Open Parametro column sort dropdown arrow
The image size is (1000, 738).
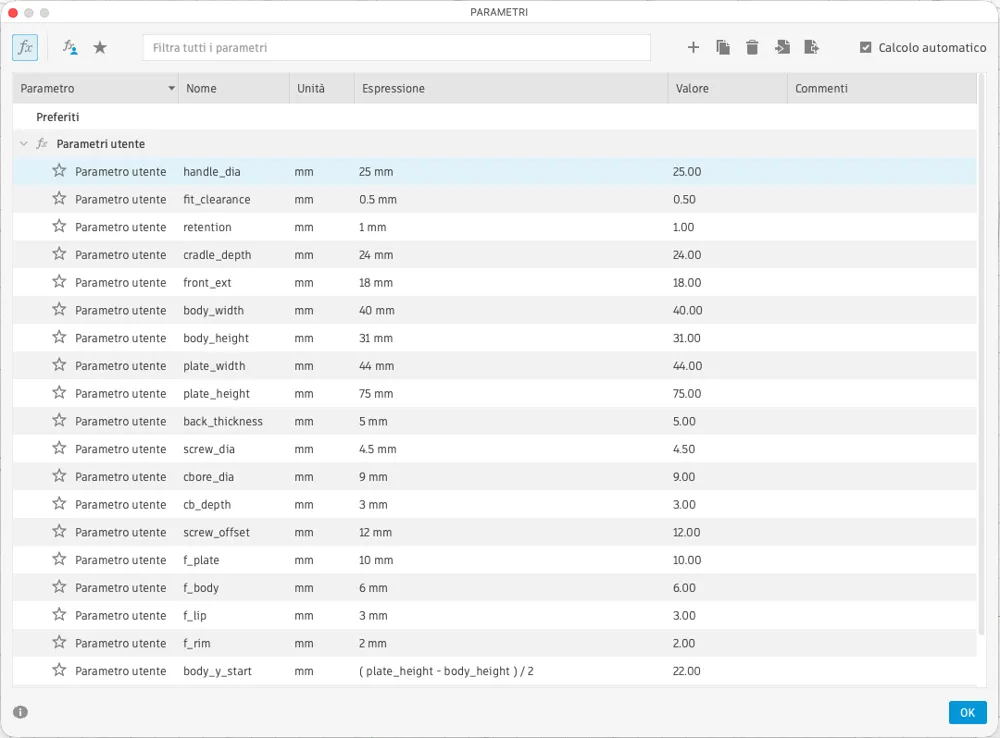[x=172, y=88]
